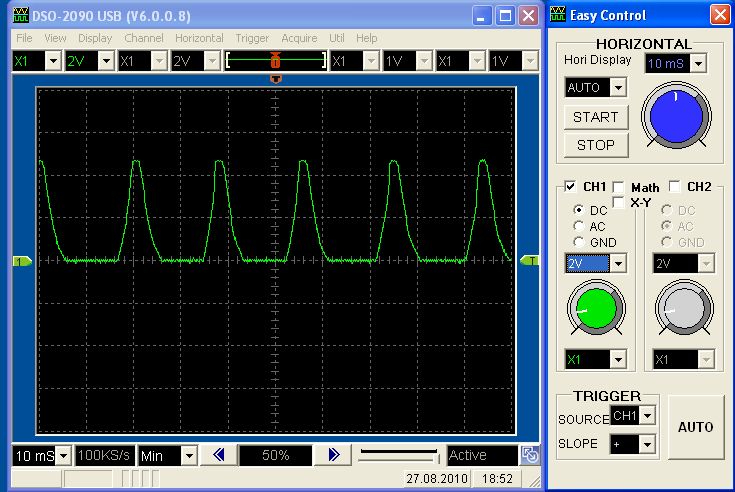Open the Trigger menu
The image size is (735, 492).
[252, 38]
